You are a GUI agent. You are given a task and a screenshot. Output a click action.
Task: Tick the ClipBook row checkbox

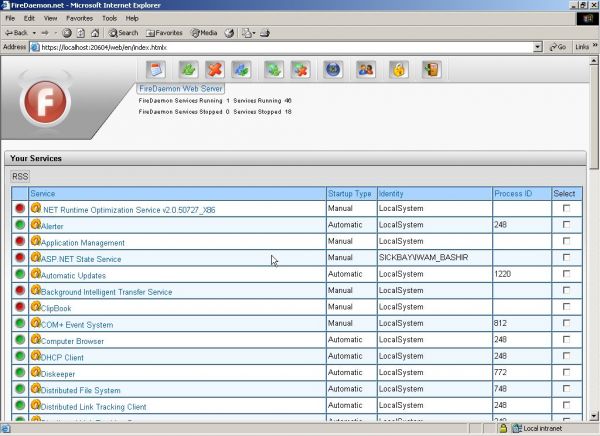coord(566,307)
